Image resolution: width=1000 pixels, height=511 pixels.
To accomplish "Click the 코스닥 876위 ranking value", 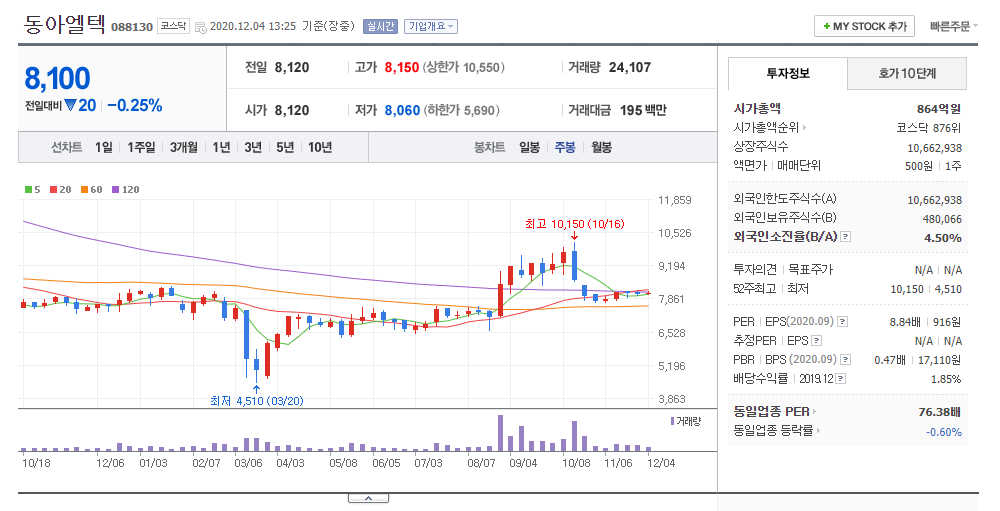I will [x=929, y=128].
